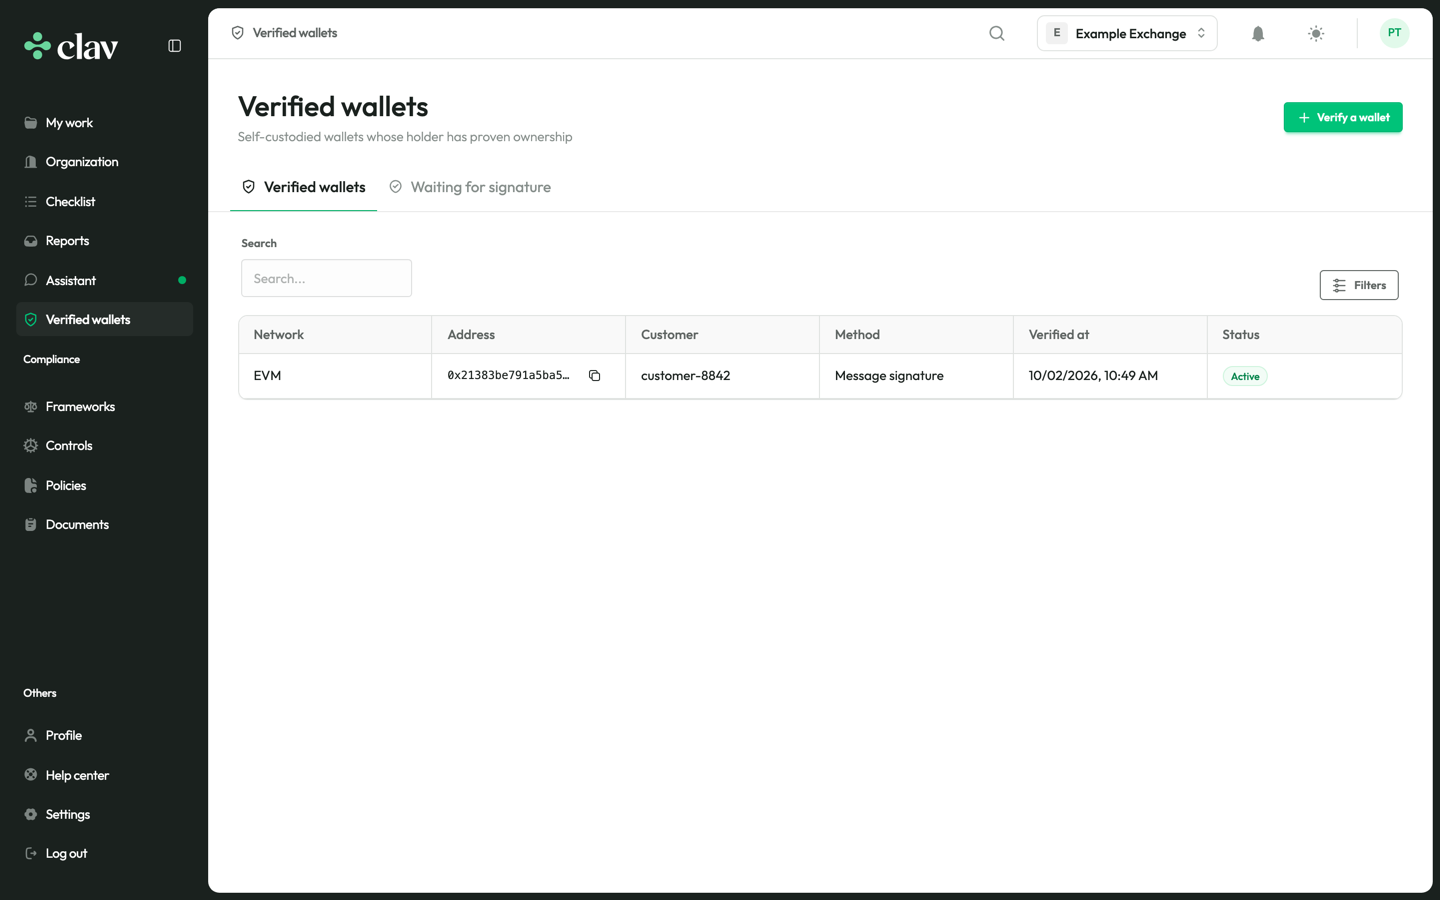Screen dimensions: 1440x900
Task: Navigate to Reports
Action: [104, 241]
